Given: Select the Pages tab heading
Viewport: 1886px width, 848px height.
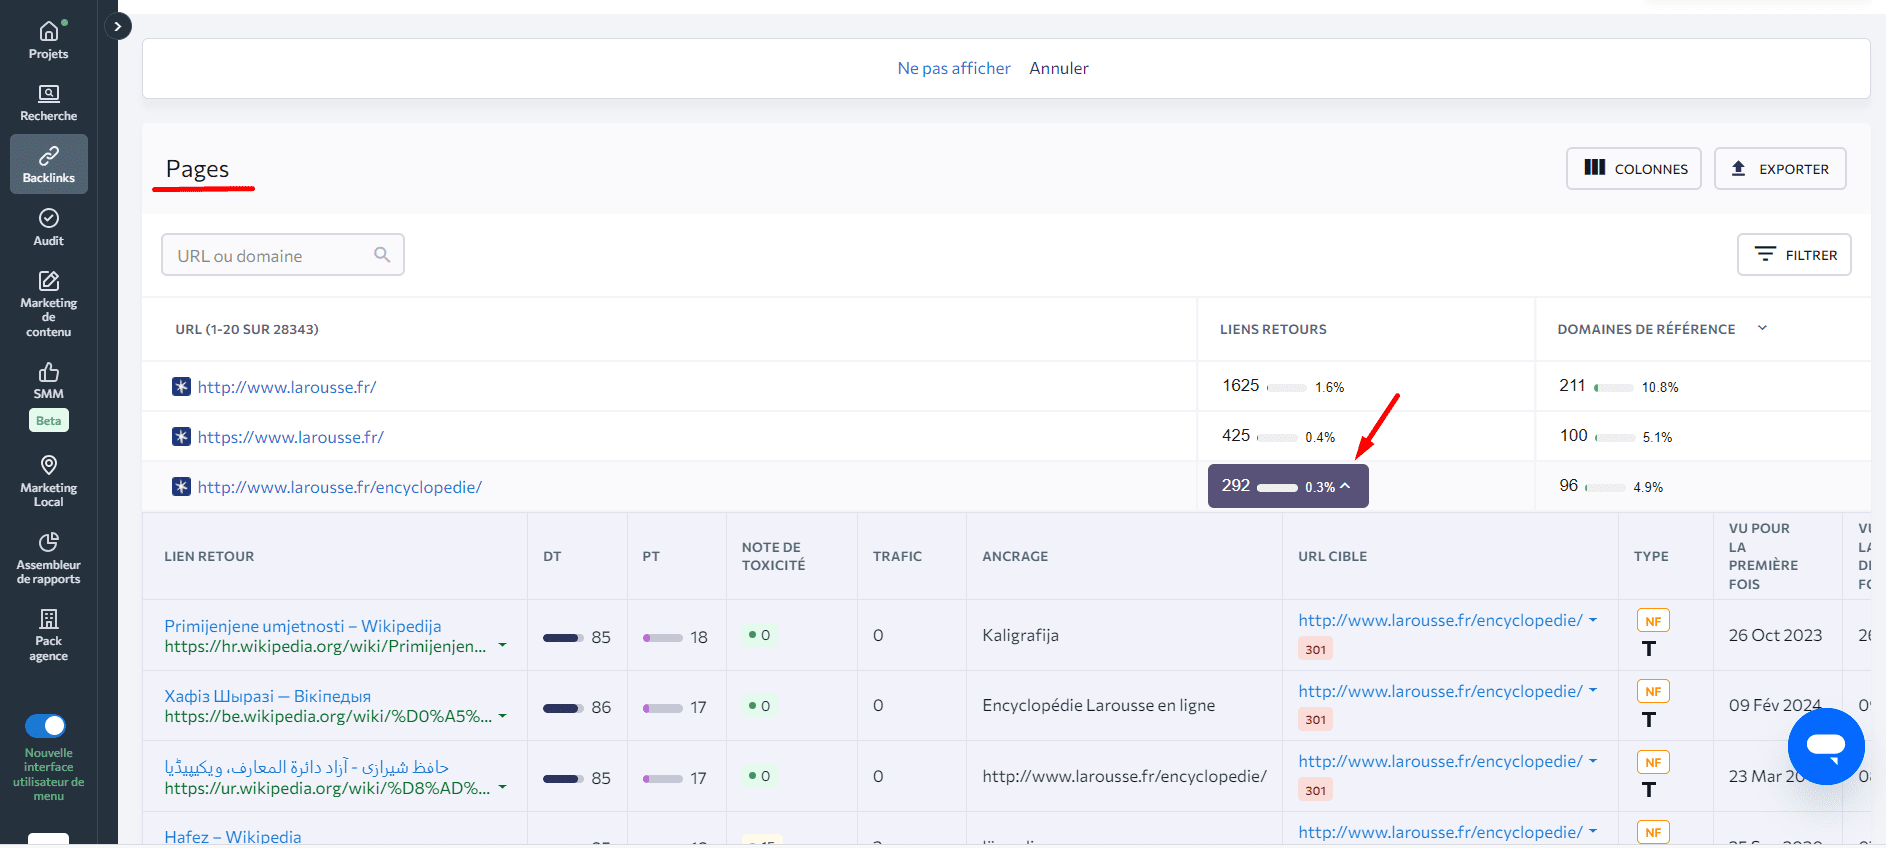Looking at the screenshot, I should [198, 169].
